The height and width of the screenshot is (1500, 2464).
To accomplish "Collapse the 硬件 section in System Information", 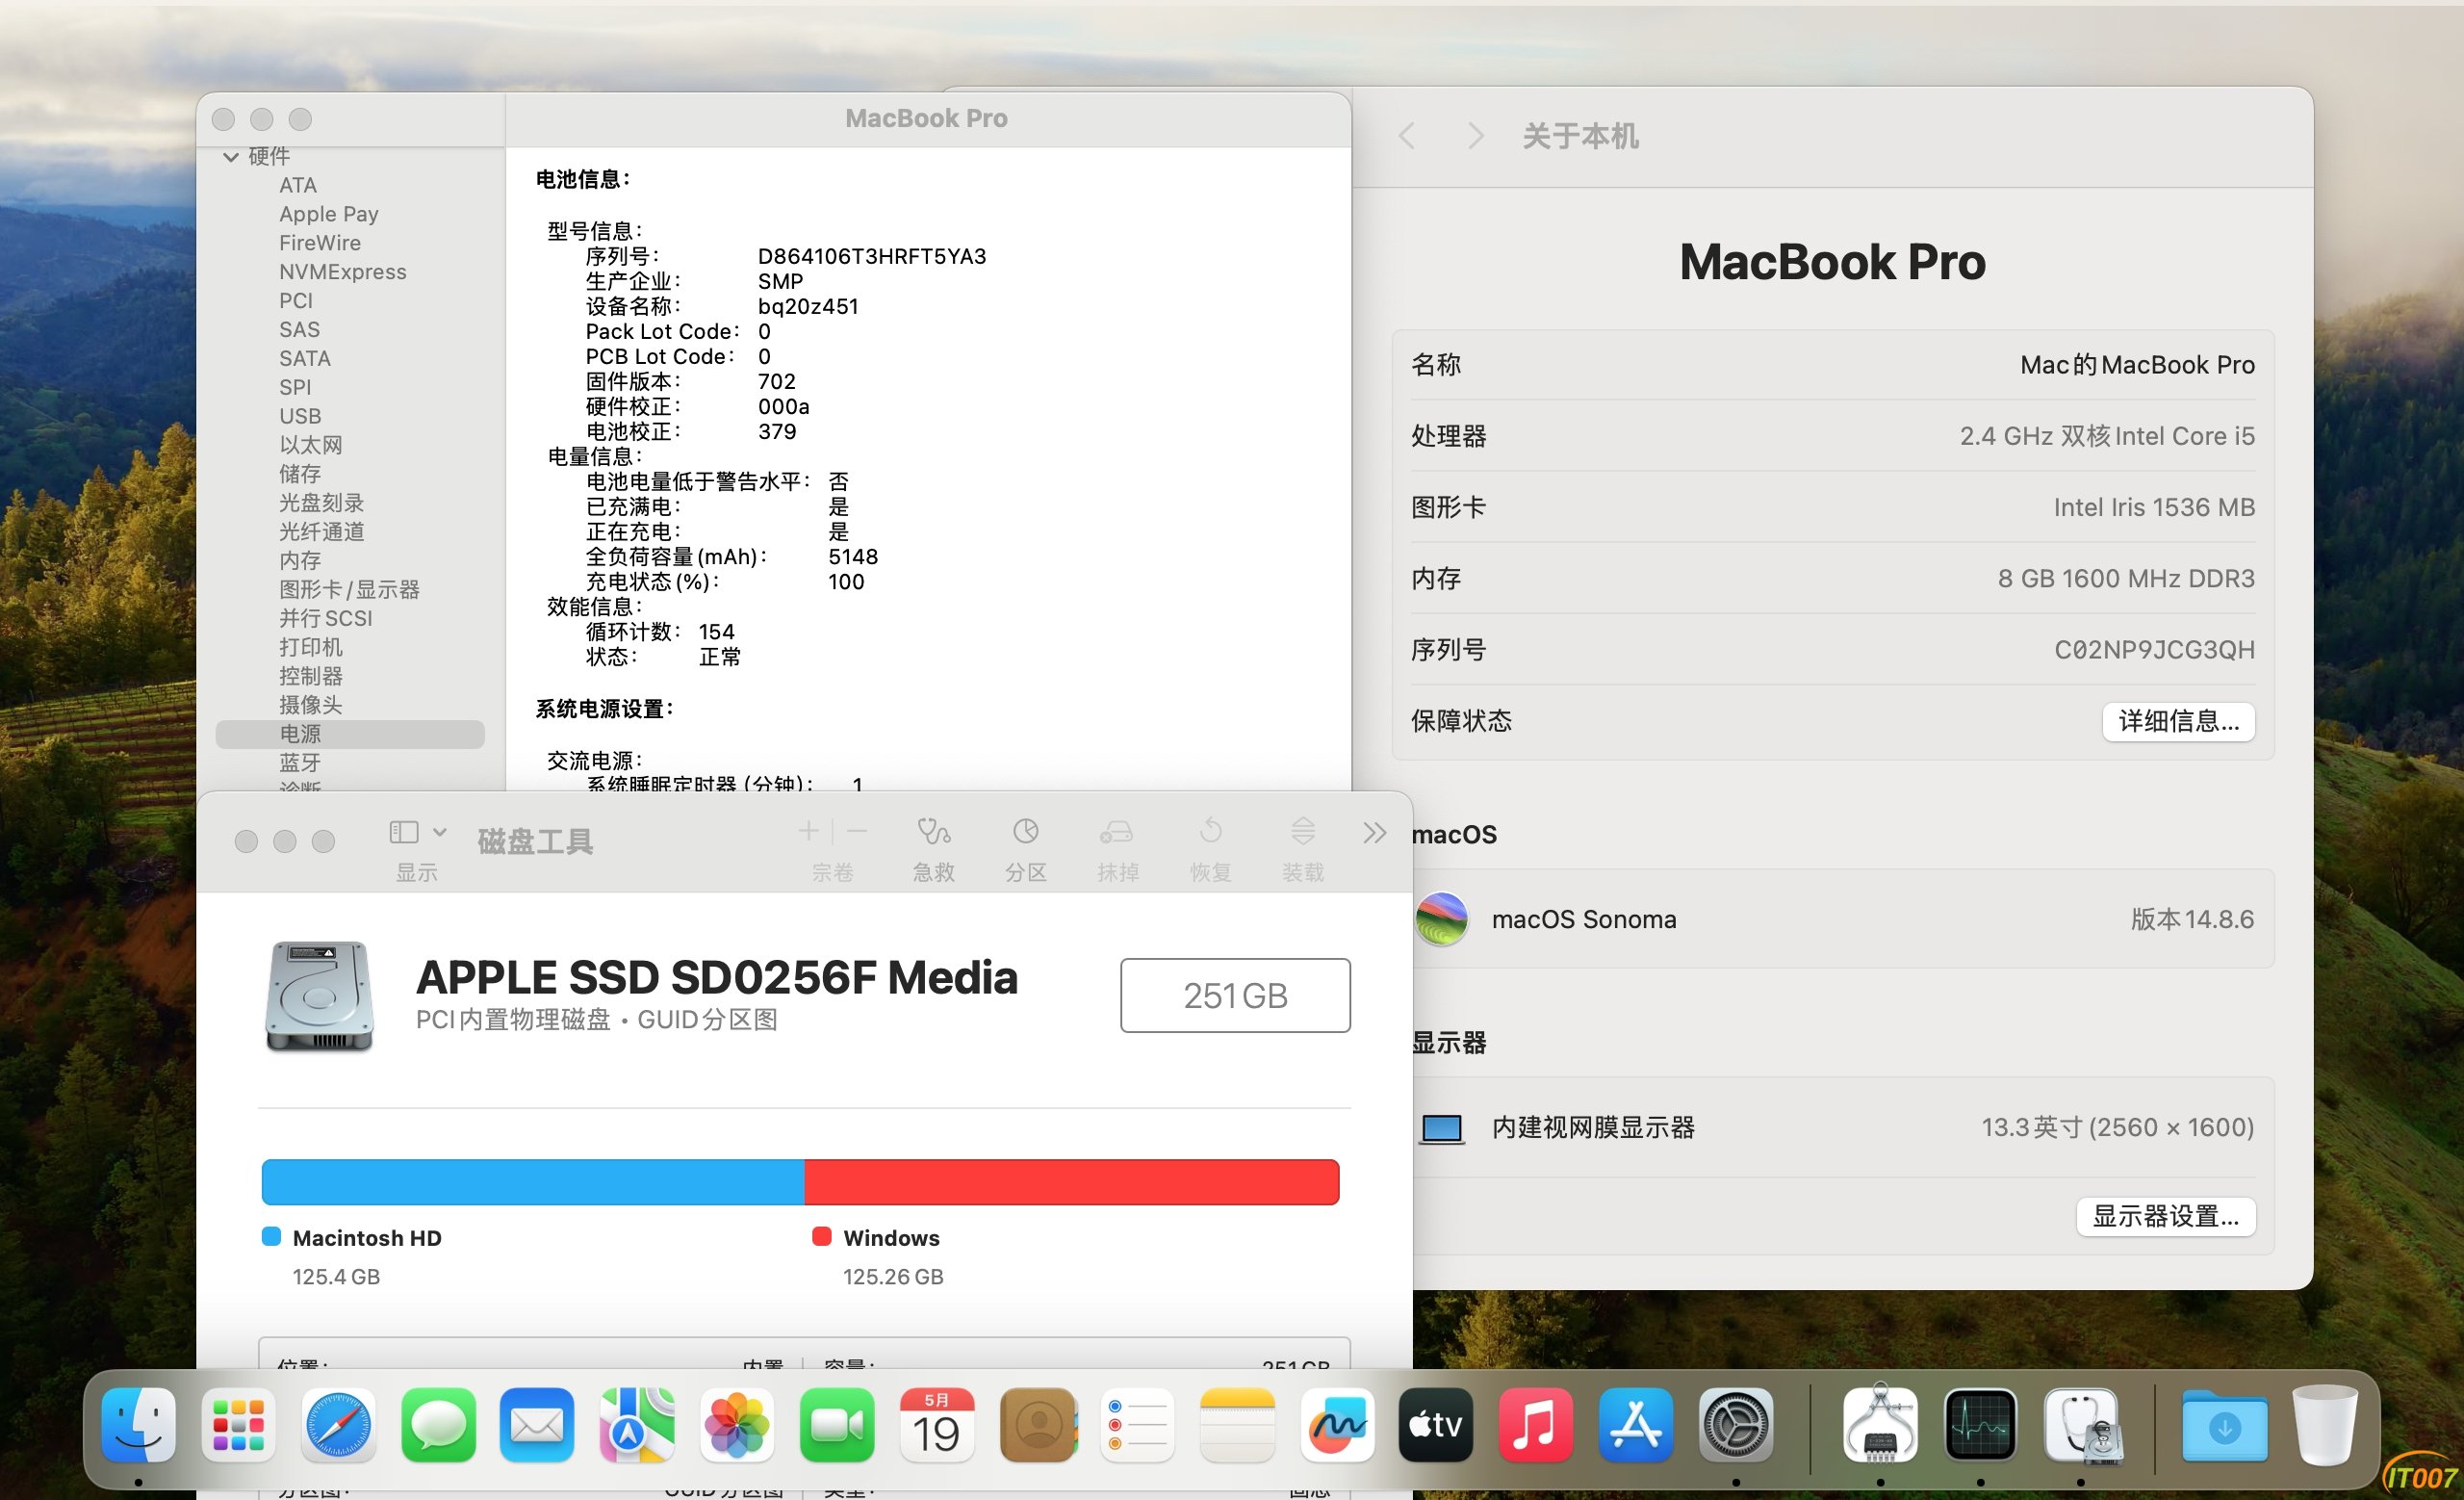I will [231, 157].
